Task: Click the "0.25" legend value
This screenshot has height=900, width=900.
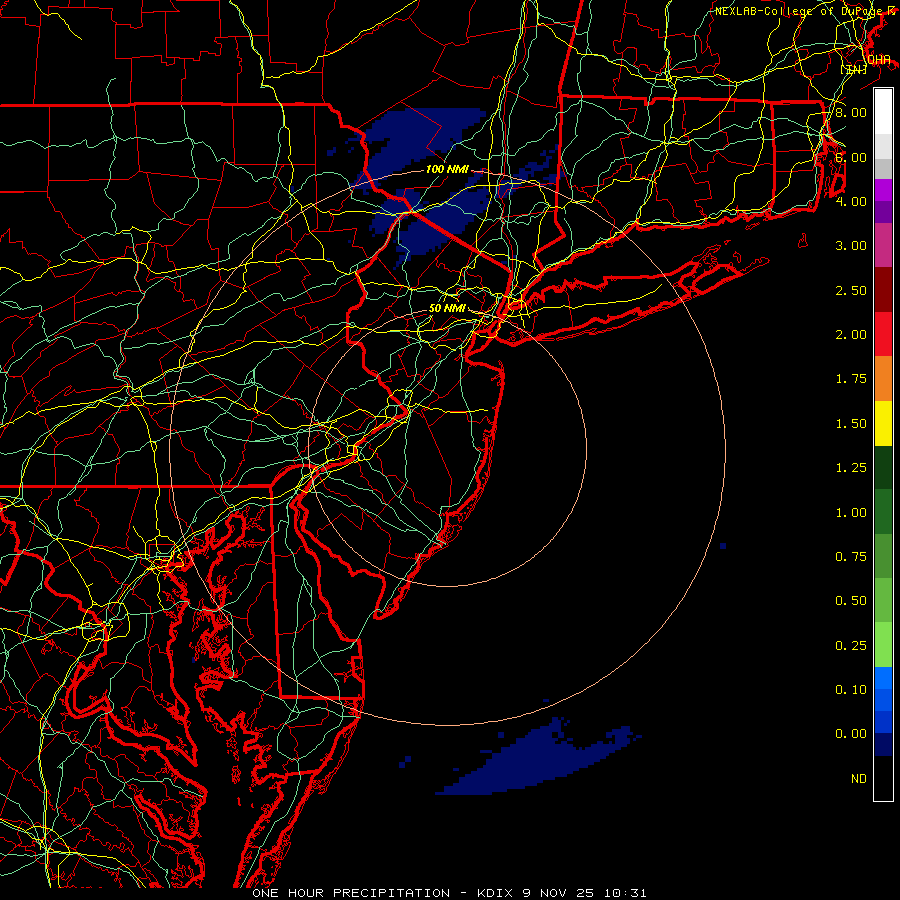Action: (851, 646)
